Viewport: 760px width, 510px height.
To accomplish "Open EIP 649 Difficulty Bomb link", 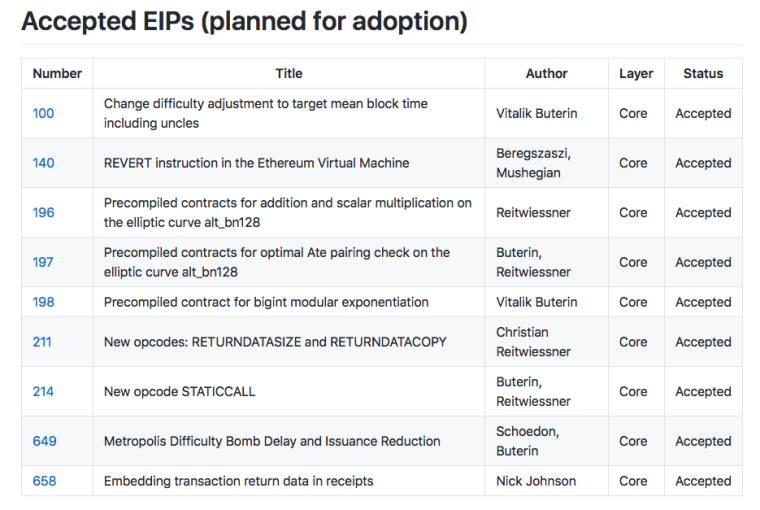I will 44,441.
